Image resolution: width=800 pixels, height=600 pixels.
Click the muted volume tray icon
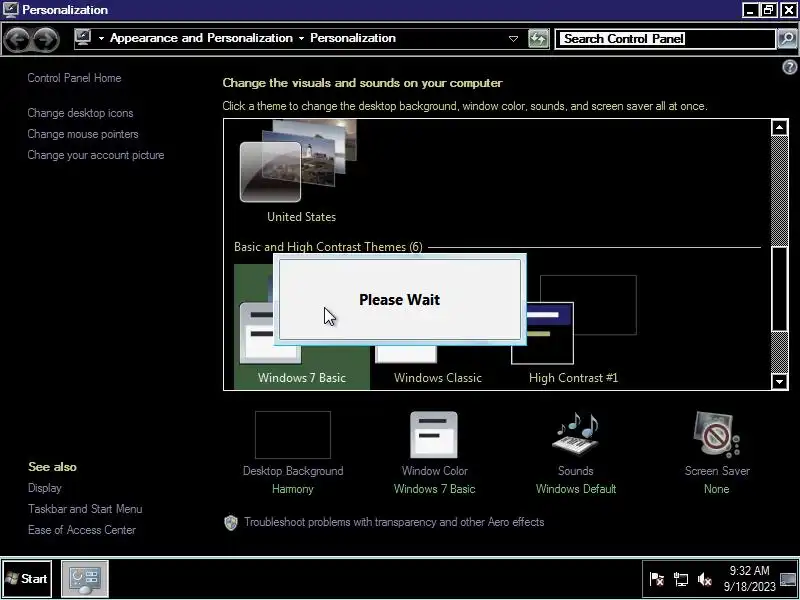pos(704,579)
